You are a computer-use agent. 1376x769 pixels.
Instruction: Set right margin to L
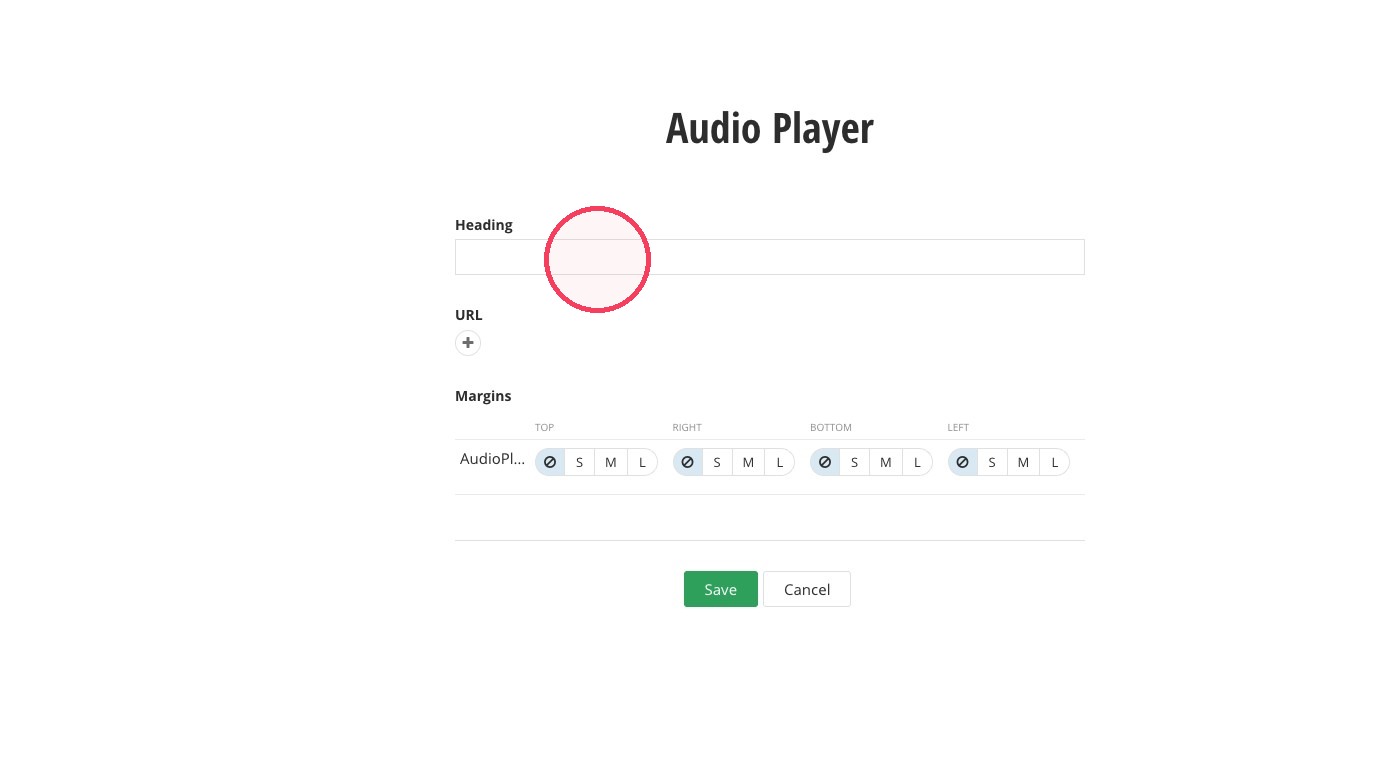coord(780,462)
